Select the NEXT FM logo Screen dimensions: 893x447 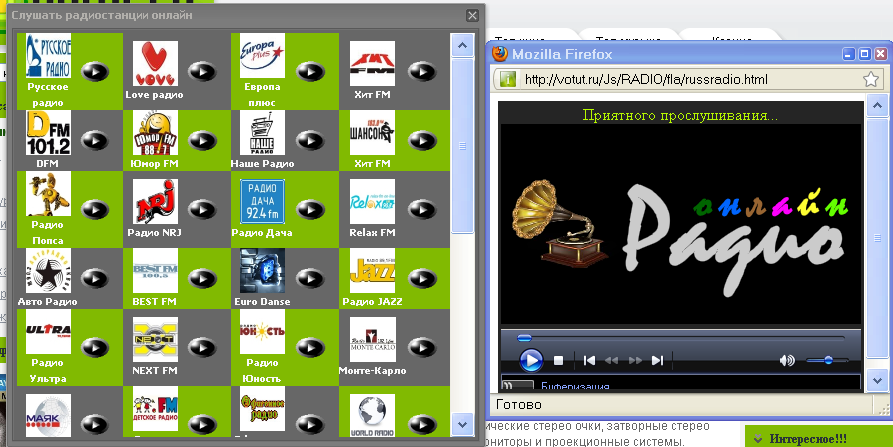tap(155, 339)
